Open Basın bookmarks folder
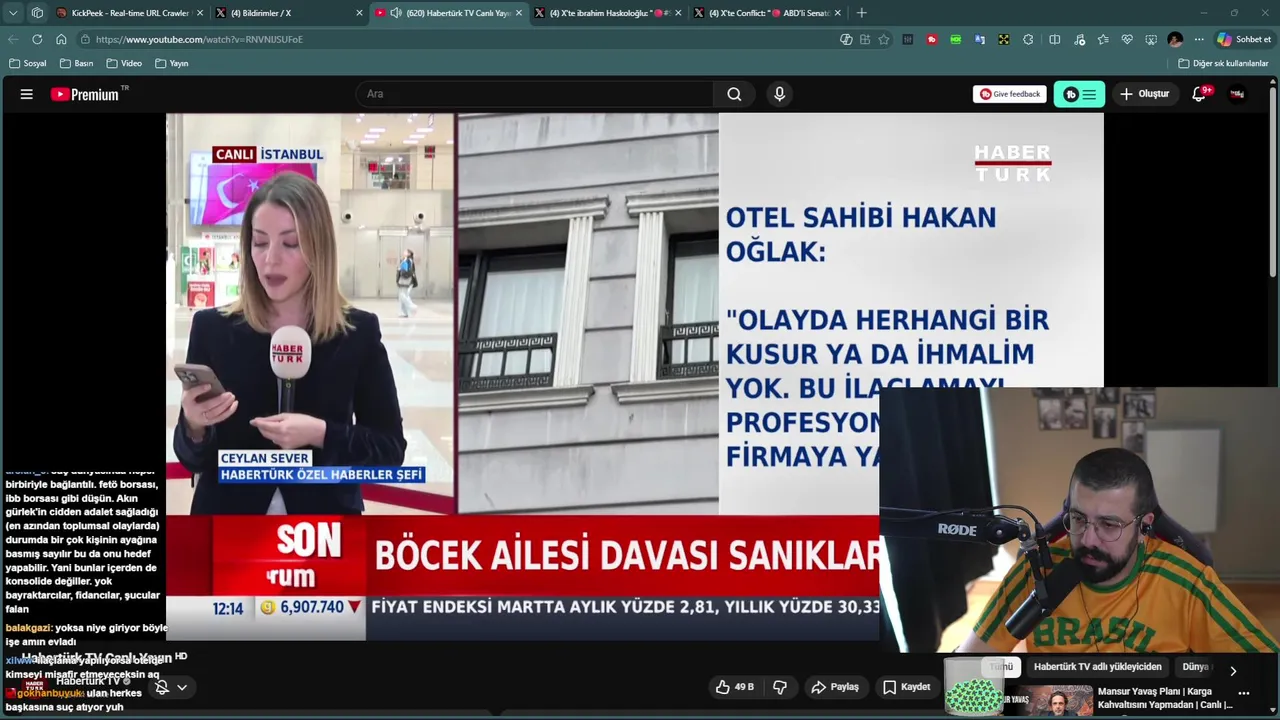1280x720 pixels. [76, 63]
